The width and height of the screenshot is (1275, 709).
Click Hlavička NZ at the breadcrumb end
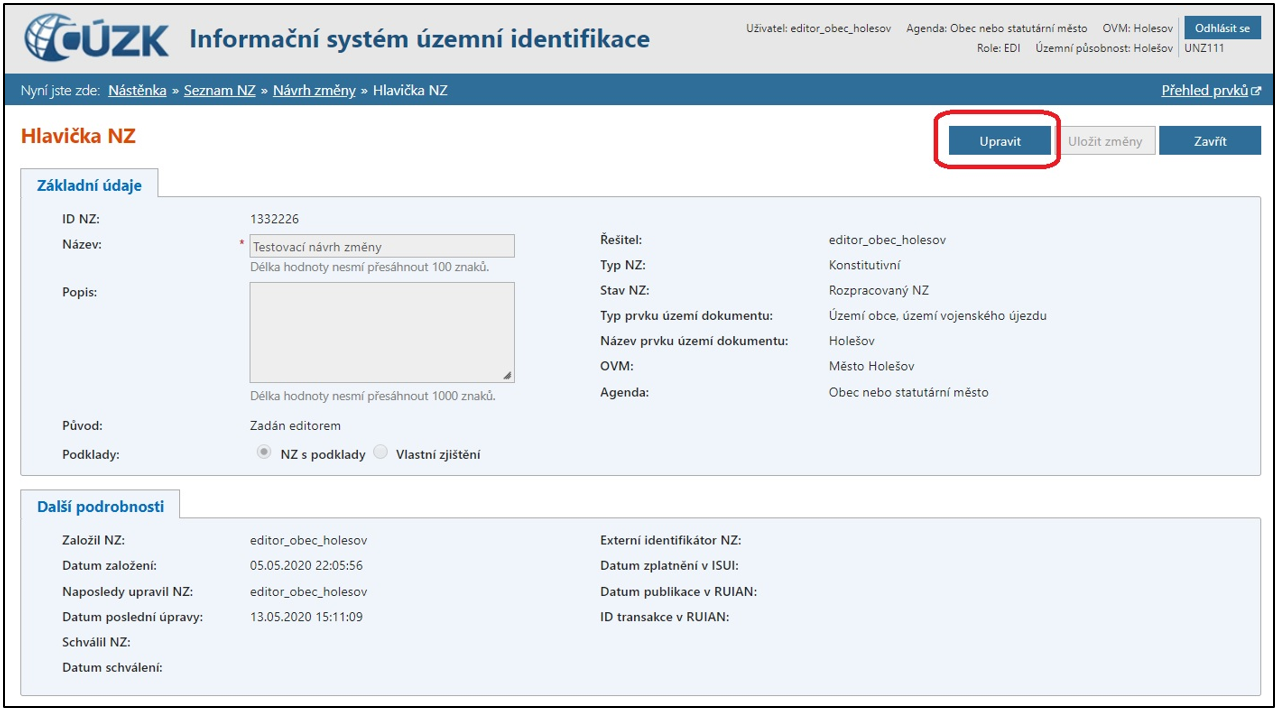410,91
